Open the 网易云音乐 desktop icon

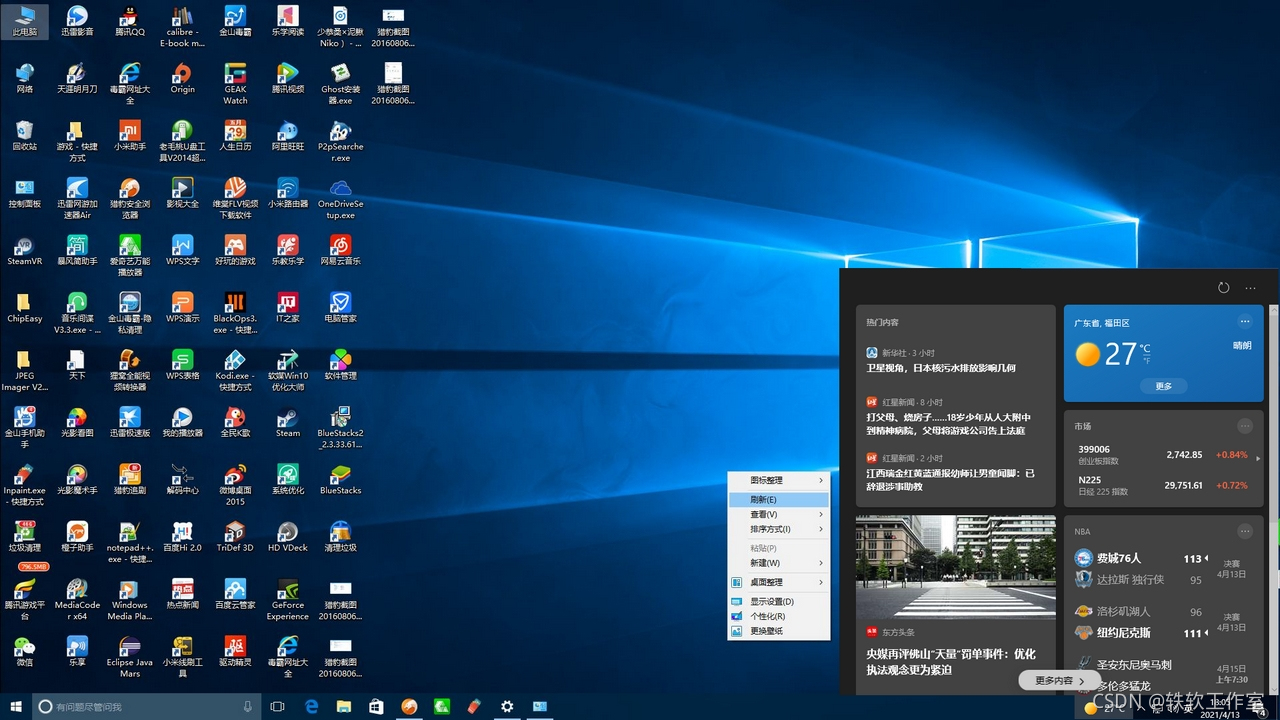(x=341, y=250)
